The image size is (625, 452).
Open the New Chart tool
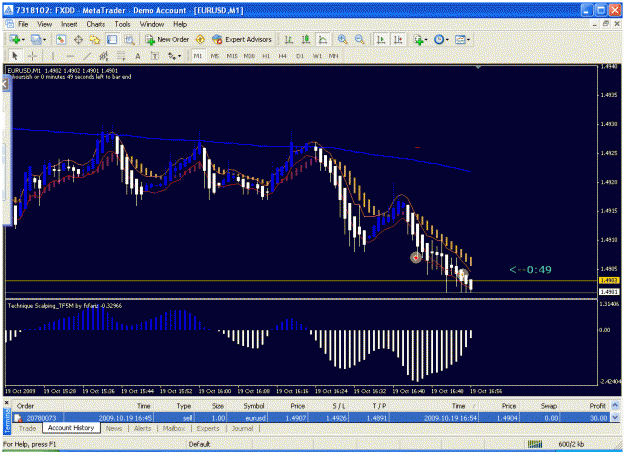point(15,39)
